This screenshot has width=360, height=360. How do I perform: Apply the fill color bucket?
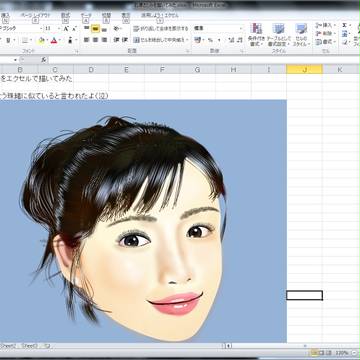(41, 40)
